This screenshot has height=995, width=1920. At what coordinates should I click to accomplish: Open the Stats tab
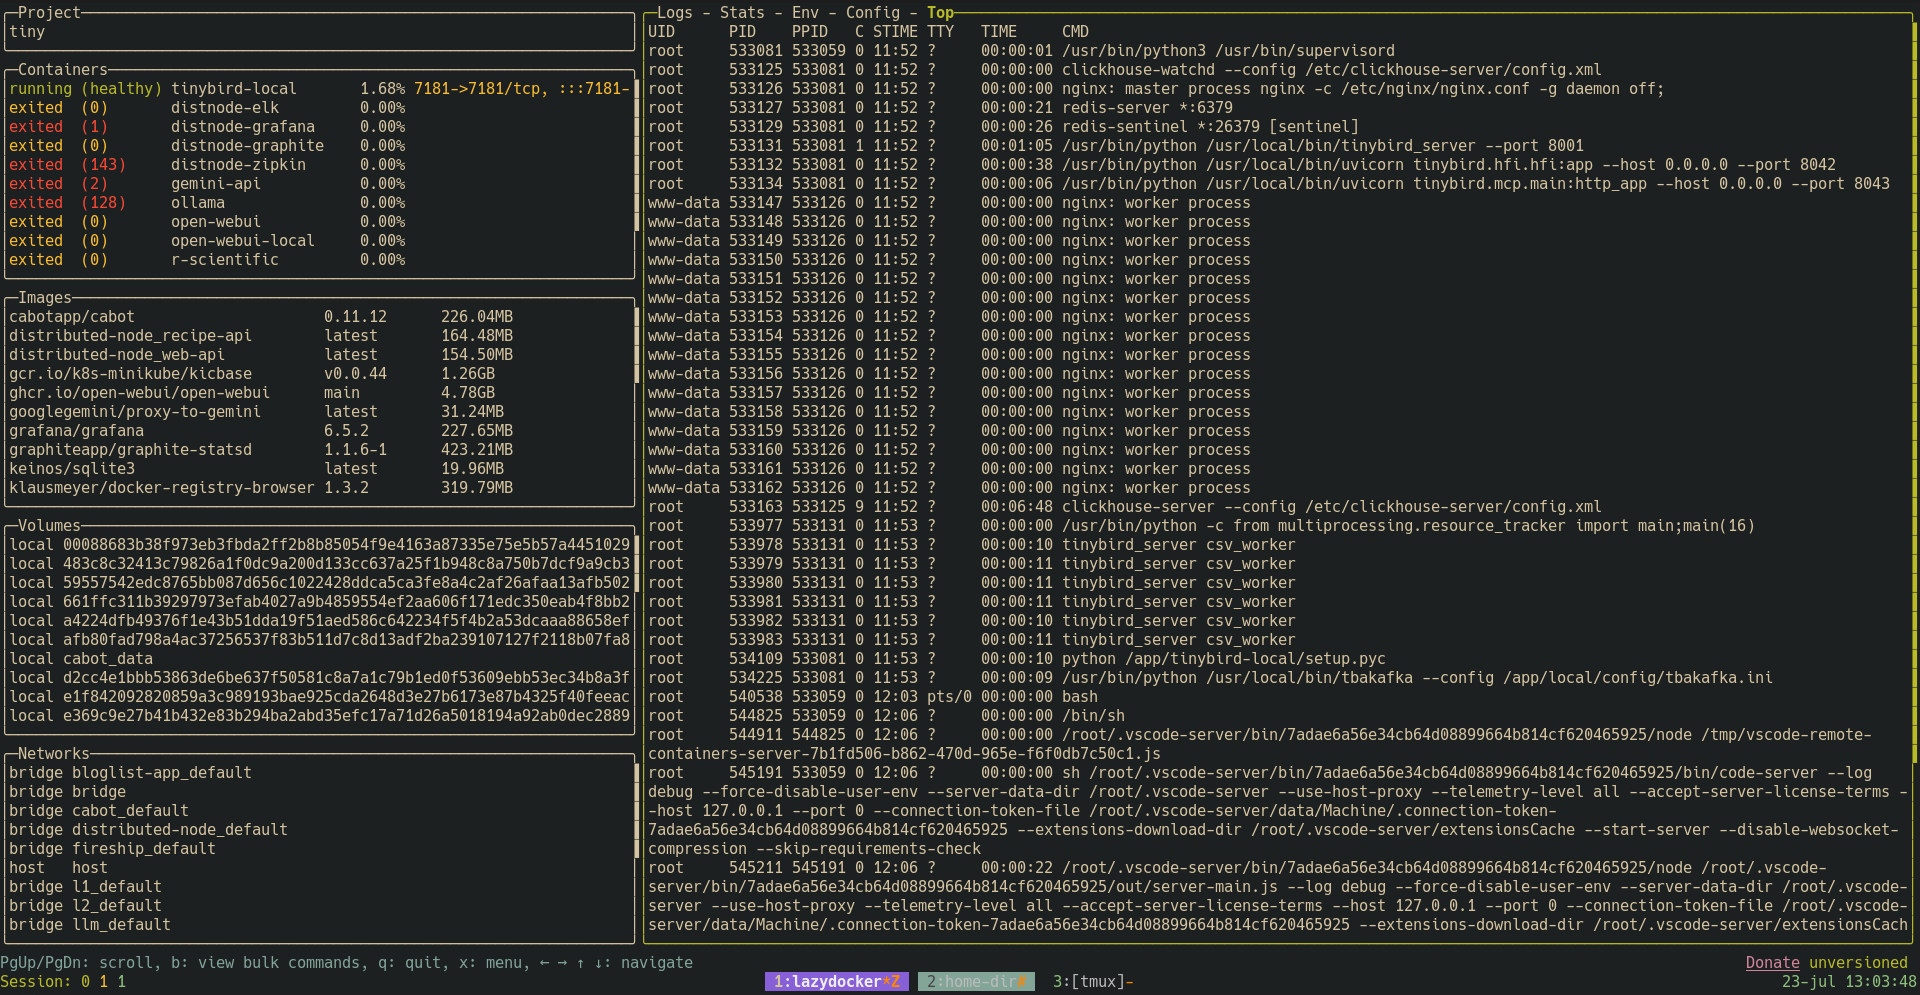742,13
